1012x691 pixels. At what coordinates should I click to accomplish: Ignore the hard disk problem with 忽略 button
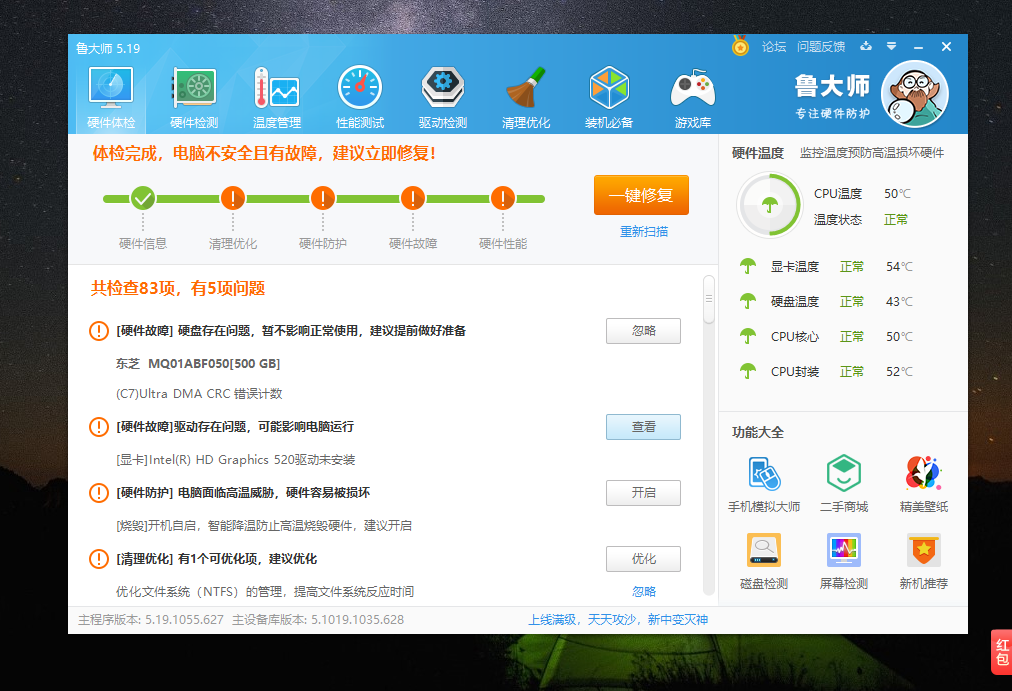[x=643, y=331]
